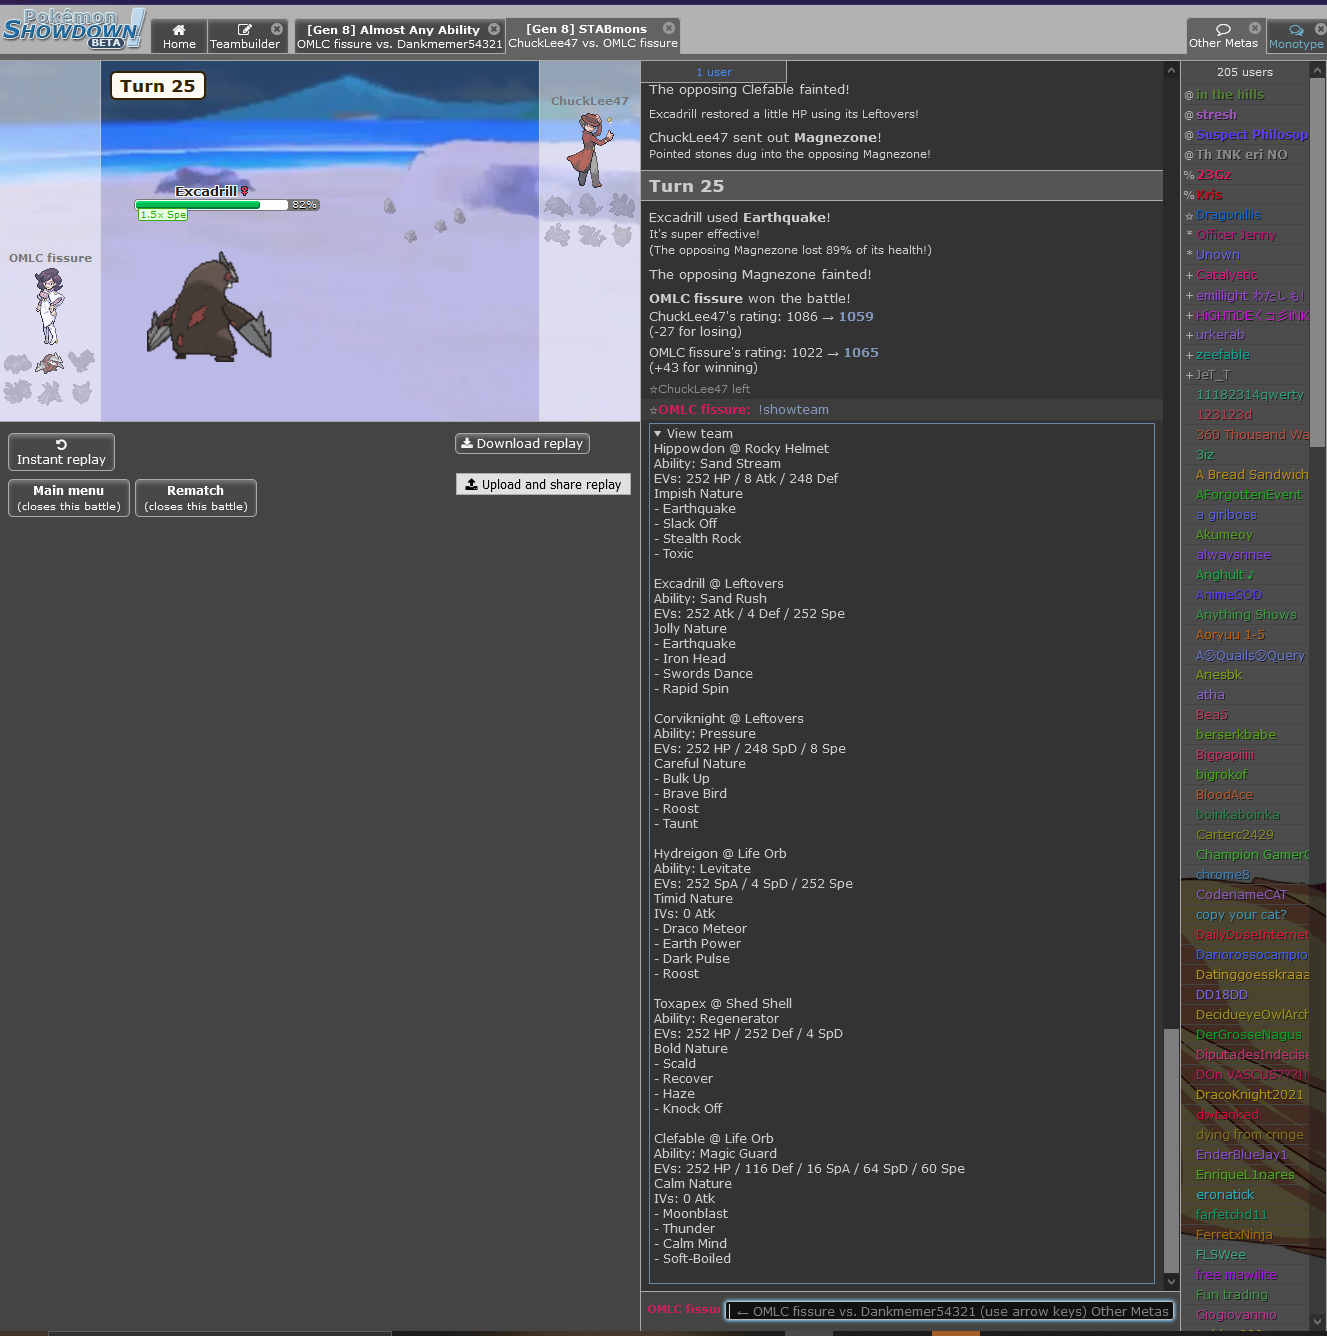Click Main menu to close this battle
The image size is (1327, 1336).
coord(68,498)
